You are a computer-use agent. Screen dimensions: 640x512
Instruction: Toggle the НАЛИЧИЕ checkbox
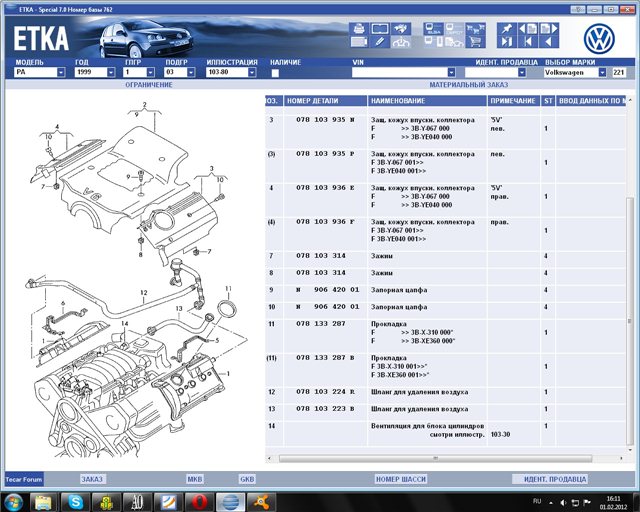click(275, 73)
